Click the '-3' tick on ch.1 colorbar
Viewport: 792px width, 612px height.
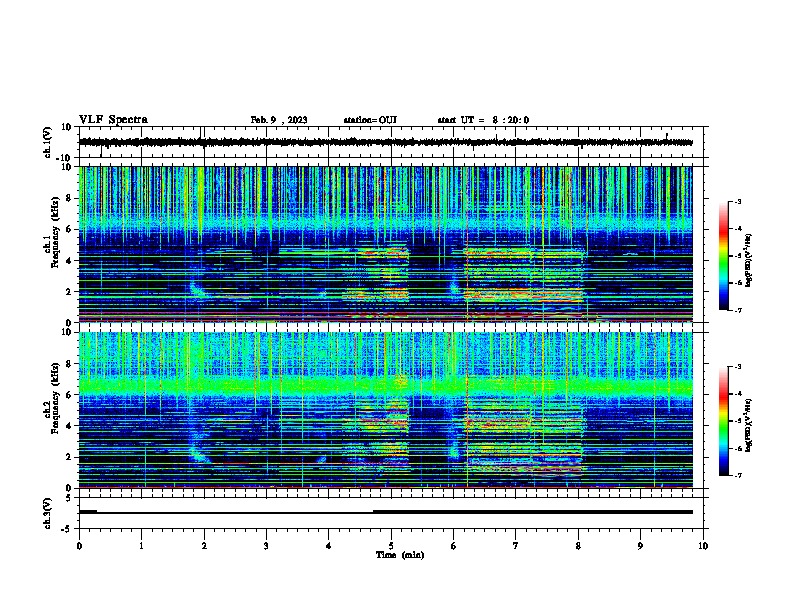tap(738, 201)
